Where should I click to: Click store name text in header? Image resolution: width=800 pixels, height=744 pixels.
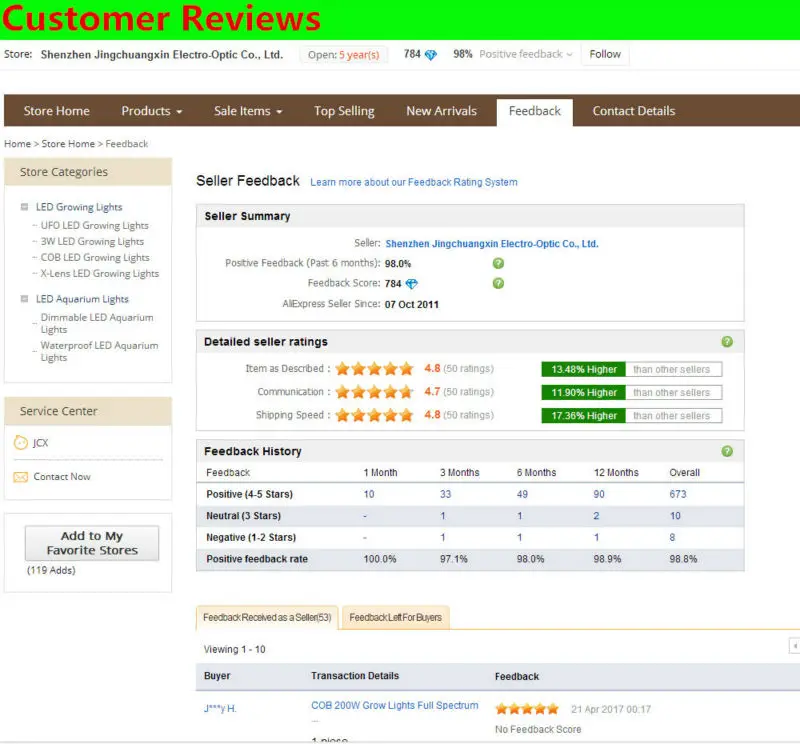click(162, 55)
